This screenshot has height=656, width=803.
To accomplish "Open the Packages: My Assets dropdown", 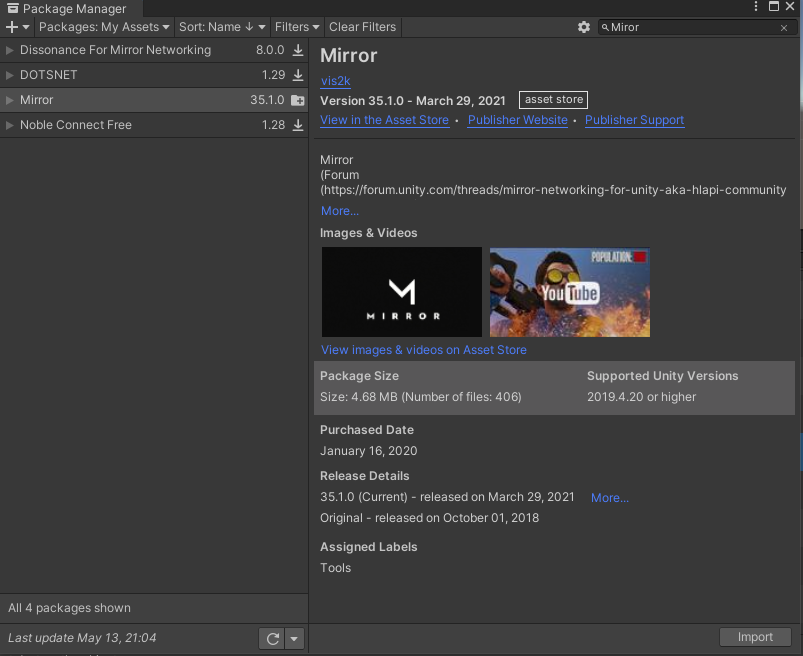I will [x=104, y=27].
